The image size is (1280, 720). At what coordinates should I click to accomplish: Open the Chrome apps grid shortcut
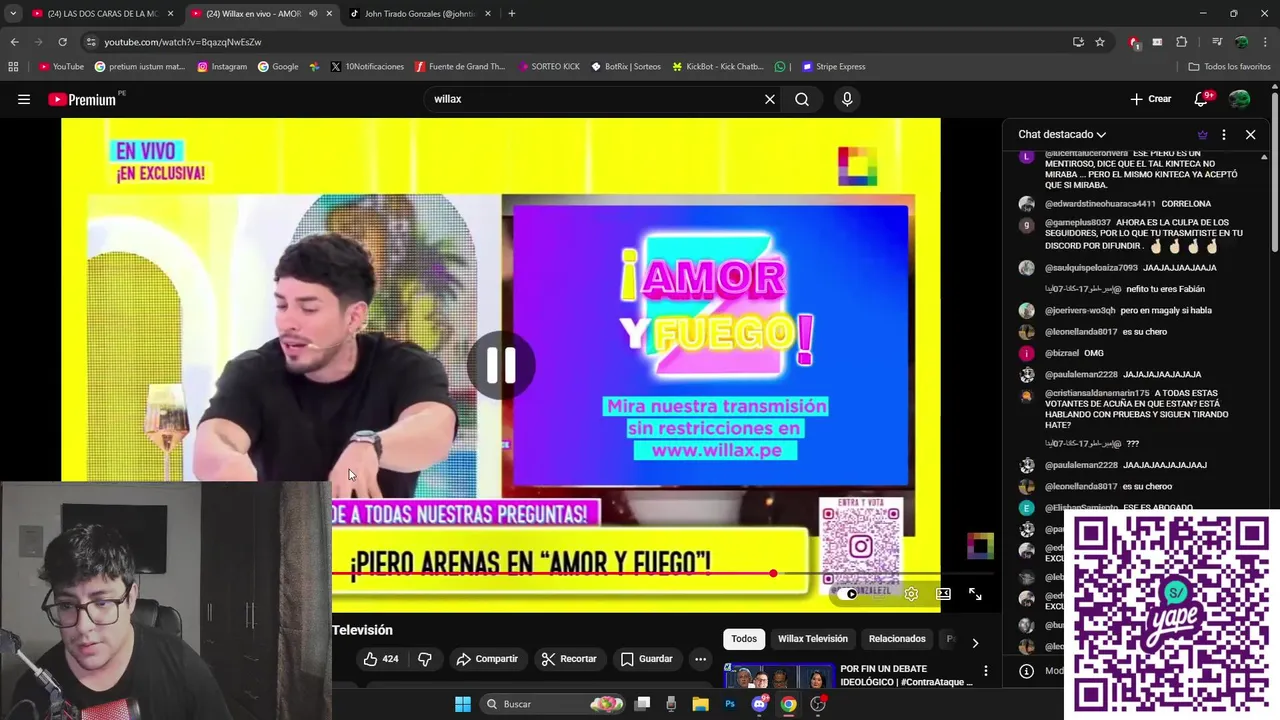pos(13,67)
